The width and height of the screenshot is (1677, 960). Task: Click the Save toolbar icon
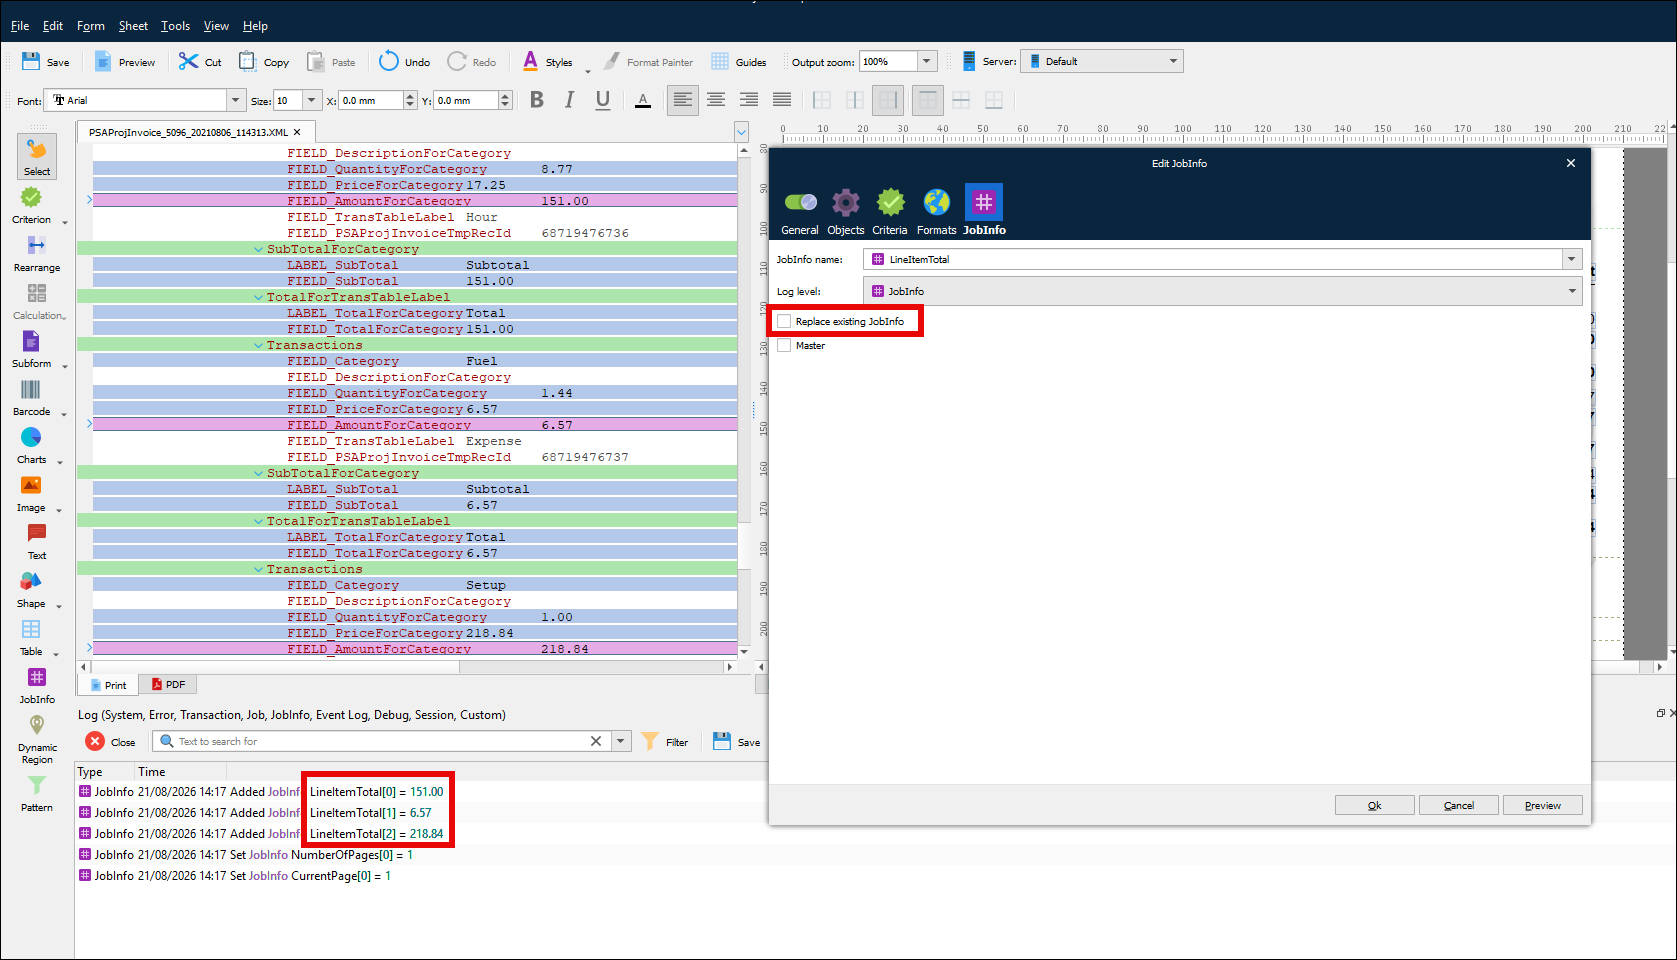point(45,62)
